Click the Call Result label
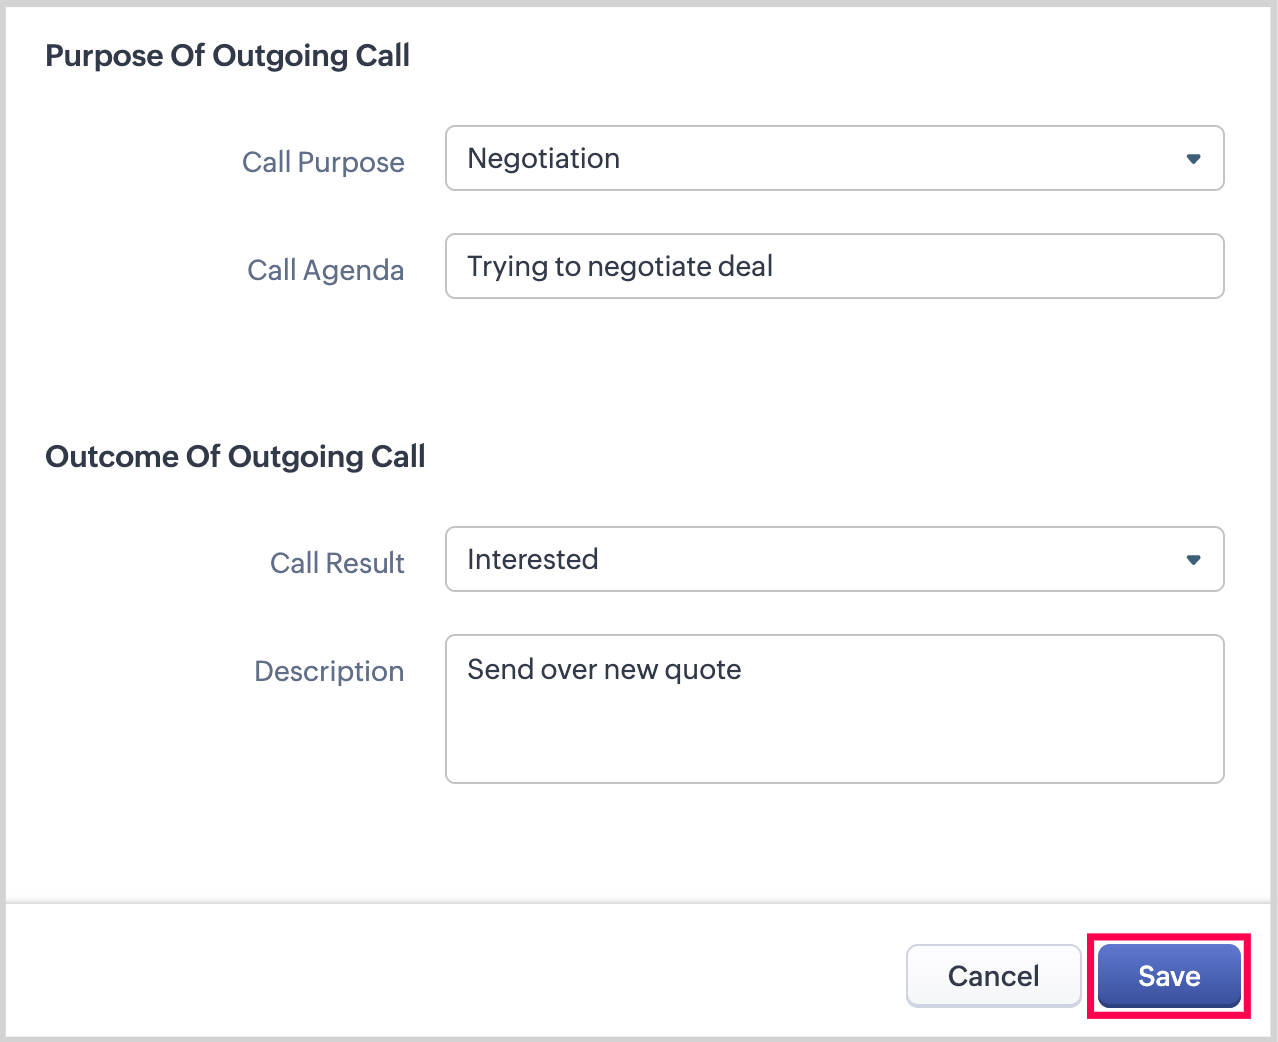The height and width of the screenshot is (1042, 1278). point(337,563)
